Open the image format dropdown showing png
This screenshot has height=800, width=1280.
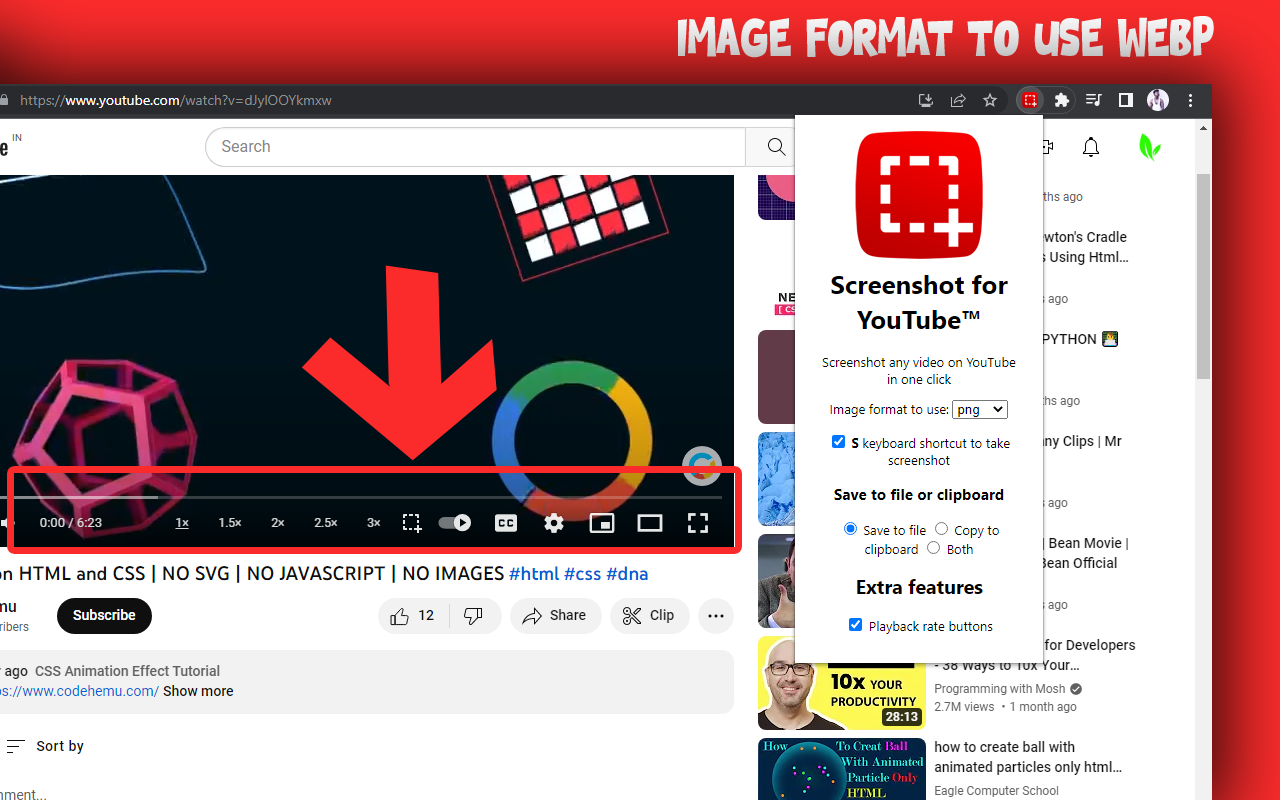[979, 409]
